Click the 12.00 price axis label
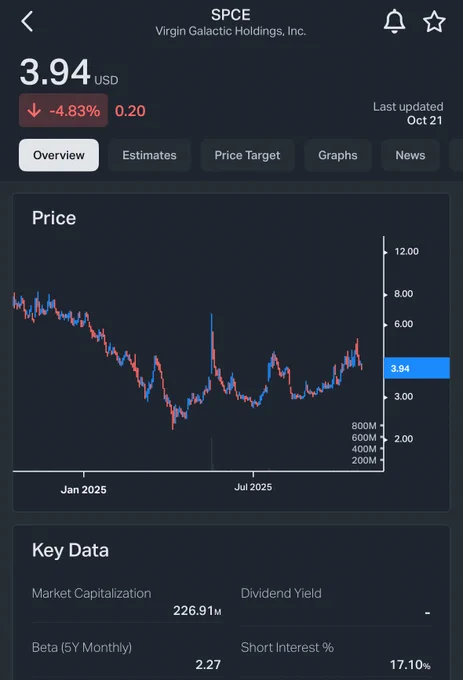 [x=406, y=252]
